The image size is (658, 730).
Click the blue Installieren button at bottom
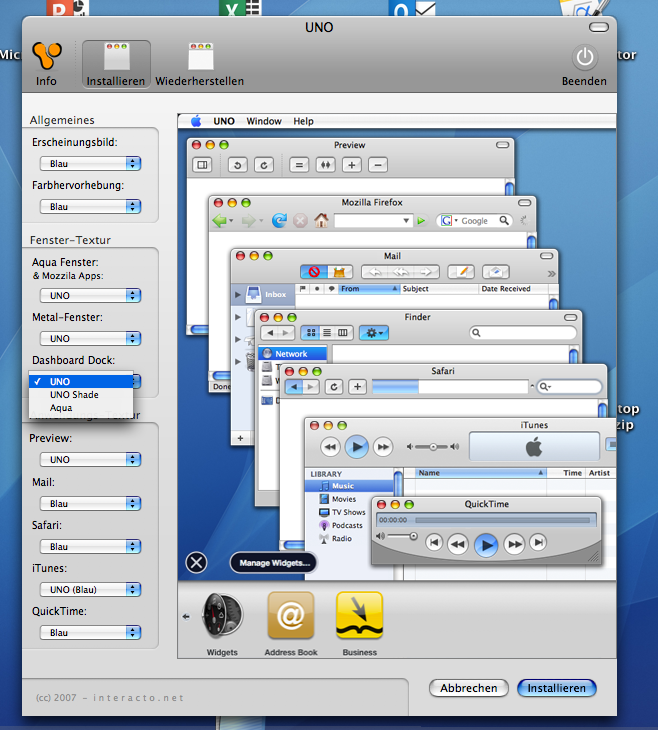(x=556, y=688)
